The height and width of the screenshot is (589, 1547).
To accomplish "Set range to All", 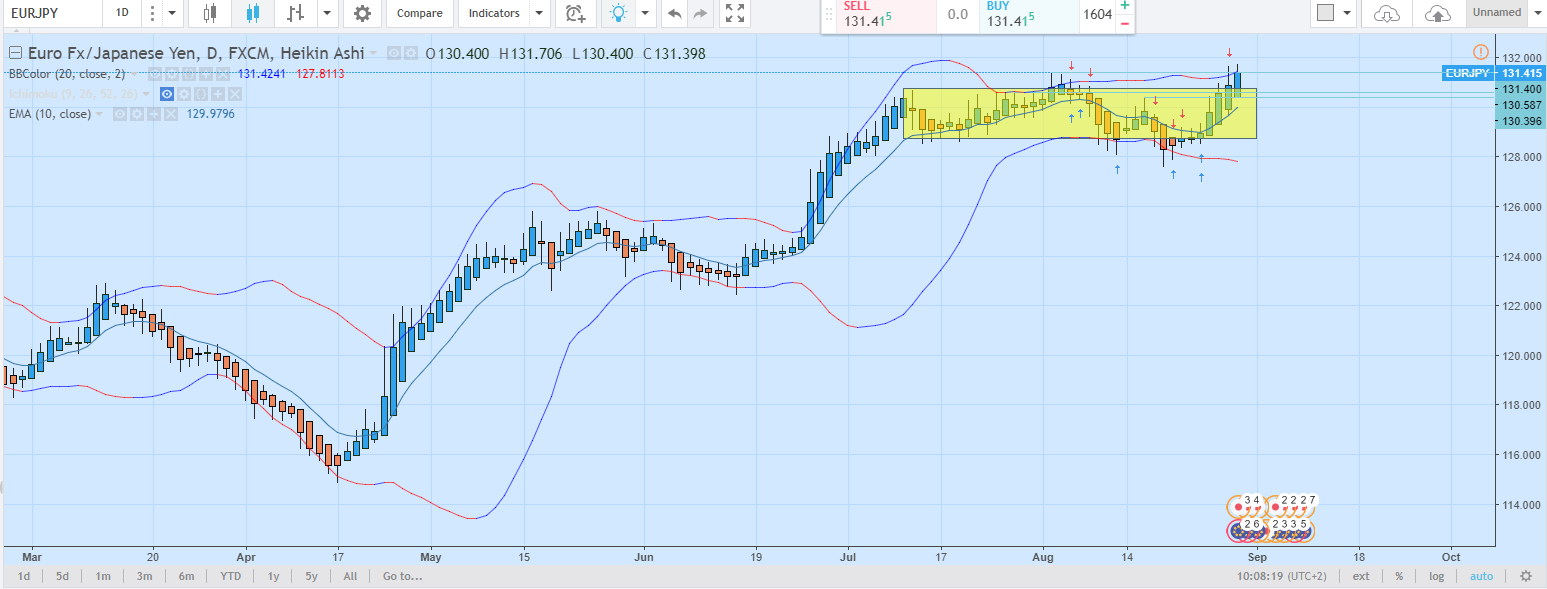I will coord(350,576).
